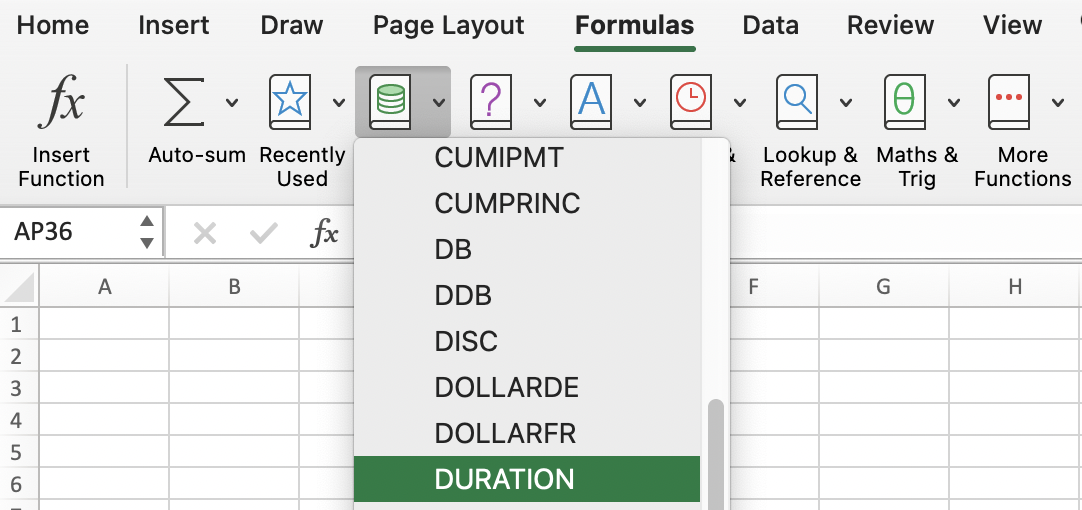Select row 3 header
1082x510 pixels.
[x=19, y=388]
